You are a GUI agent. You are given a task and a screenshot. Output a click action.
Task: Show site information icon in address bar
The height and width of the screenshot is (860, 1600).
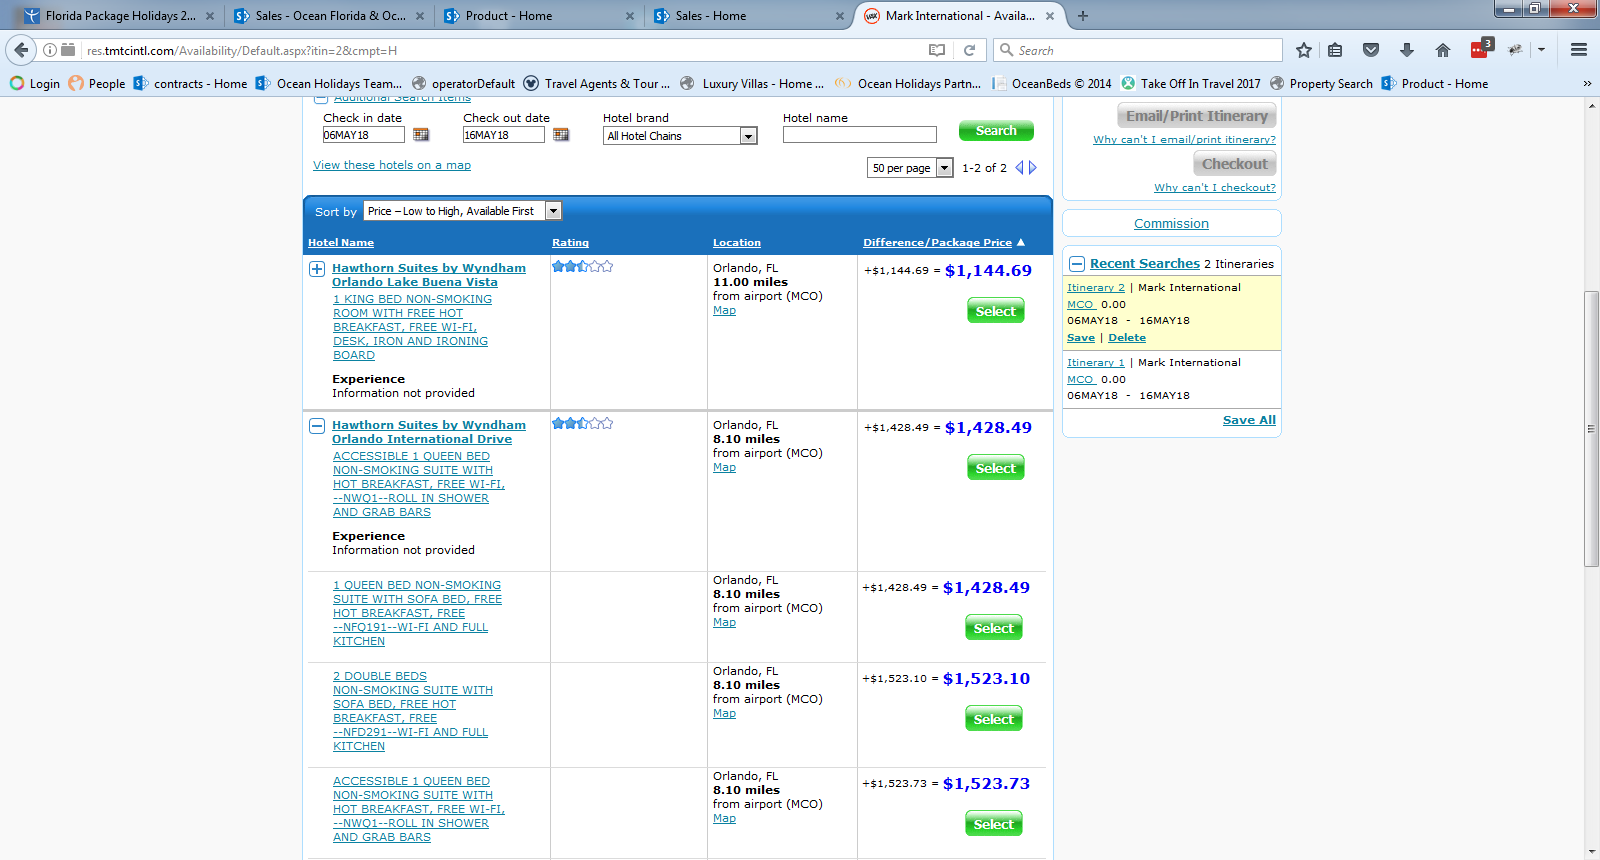(49, 50)
